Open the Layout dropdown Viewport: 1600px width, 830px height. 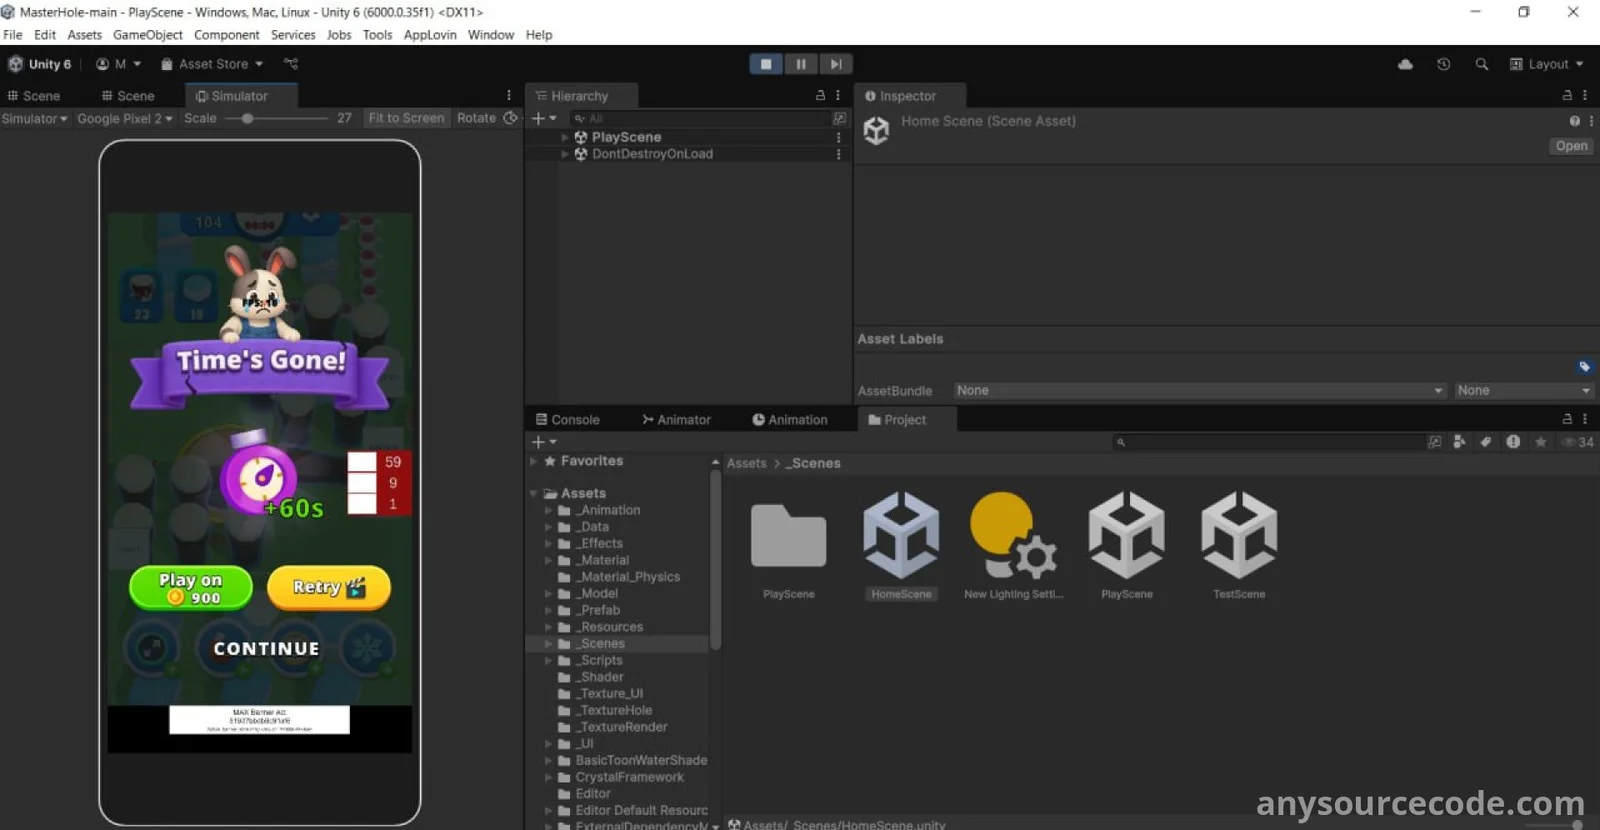pos(1547,64)
